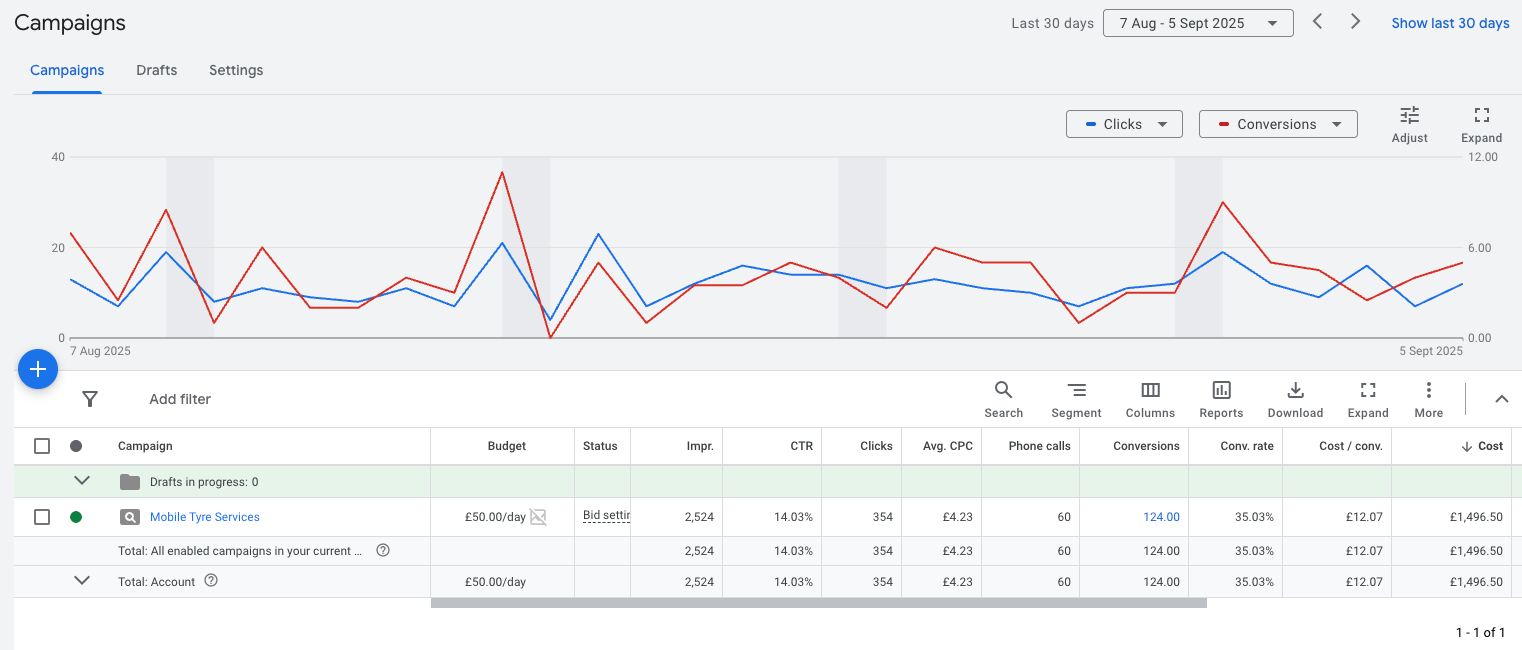Open the Clicks metric dropdown
1522x650 pixels.
pos(1124,124)
